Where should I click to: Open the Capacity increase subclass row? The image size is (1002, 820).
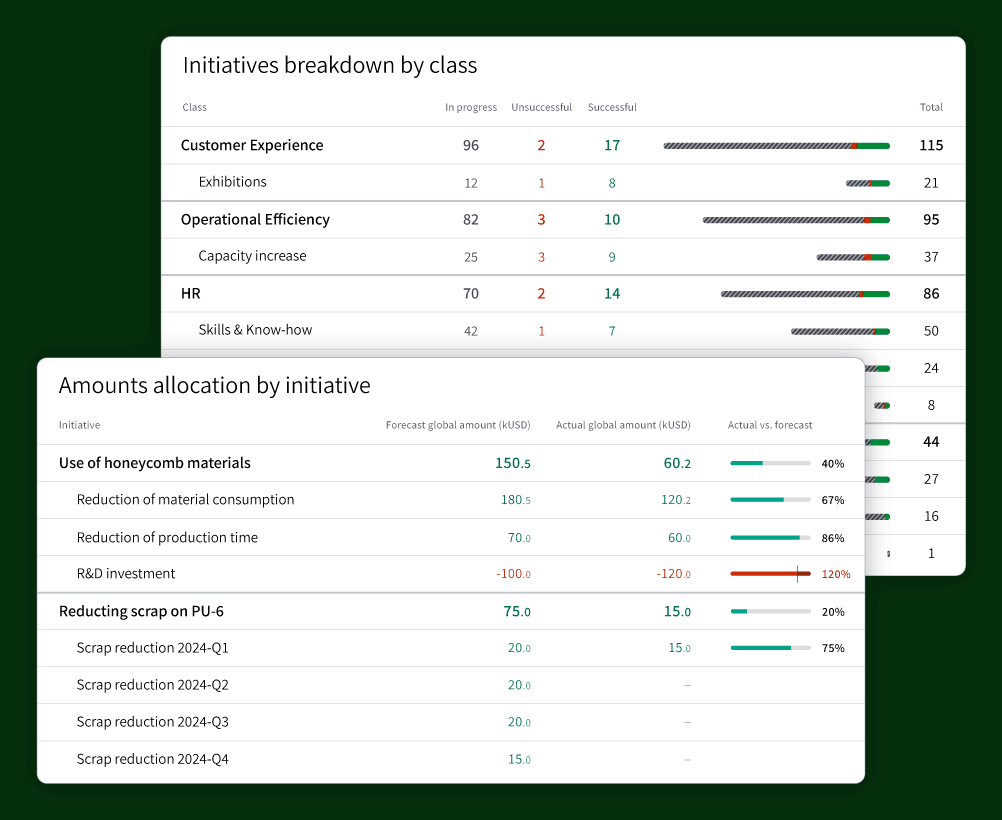pyautogui.click(x=563, y=257)
